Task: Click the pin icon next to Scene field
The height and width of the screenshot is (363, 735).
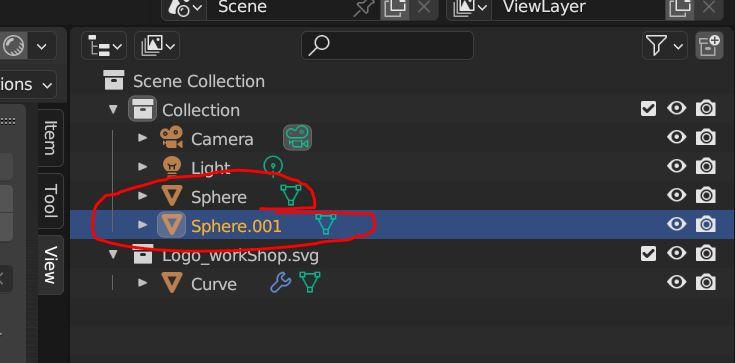Action: click(363, 8)
